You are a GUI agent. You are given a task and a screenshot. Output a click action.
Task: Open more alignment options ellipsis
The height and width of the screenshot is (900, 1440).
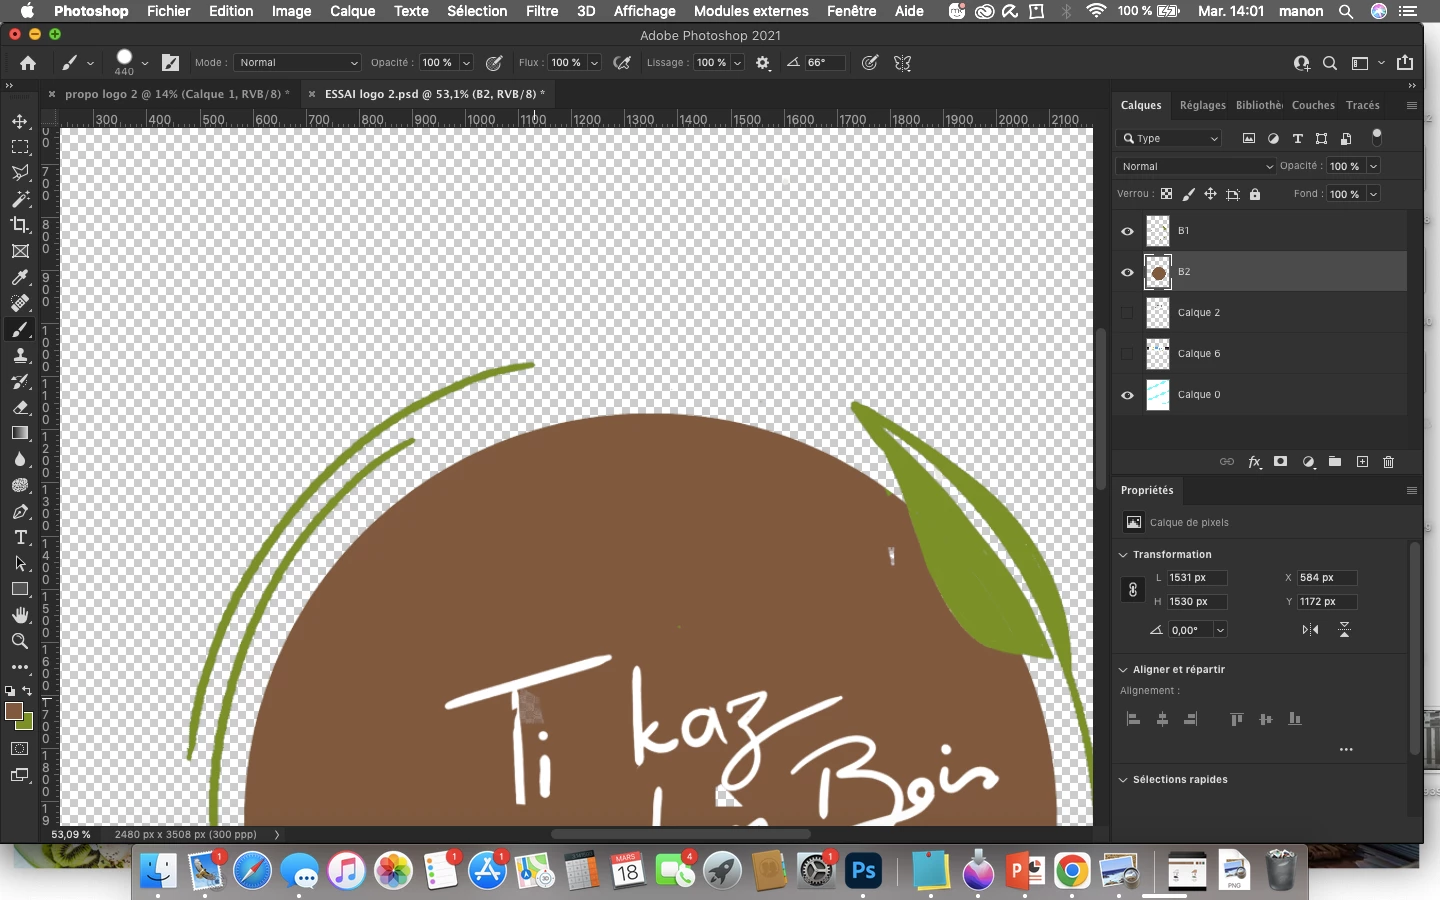[x=1346, y=749]
